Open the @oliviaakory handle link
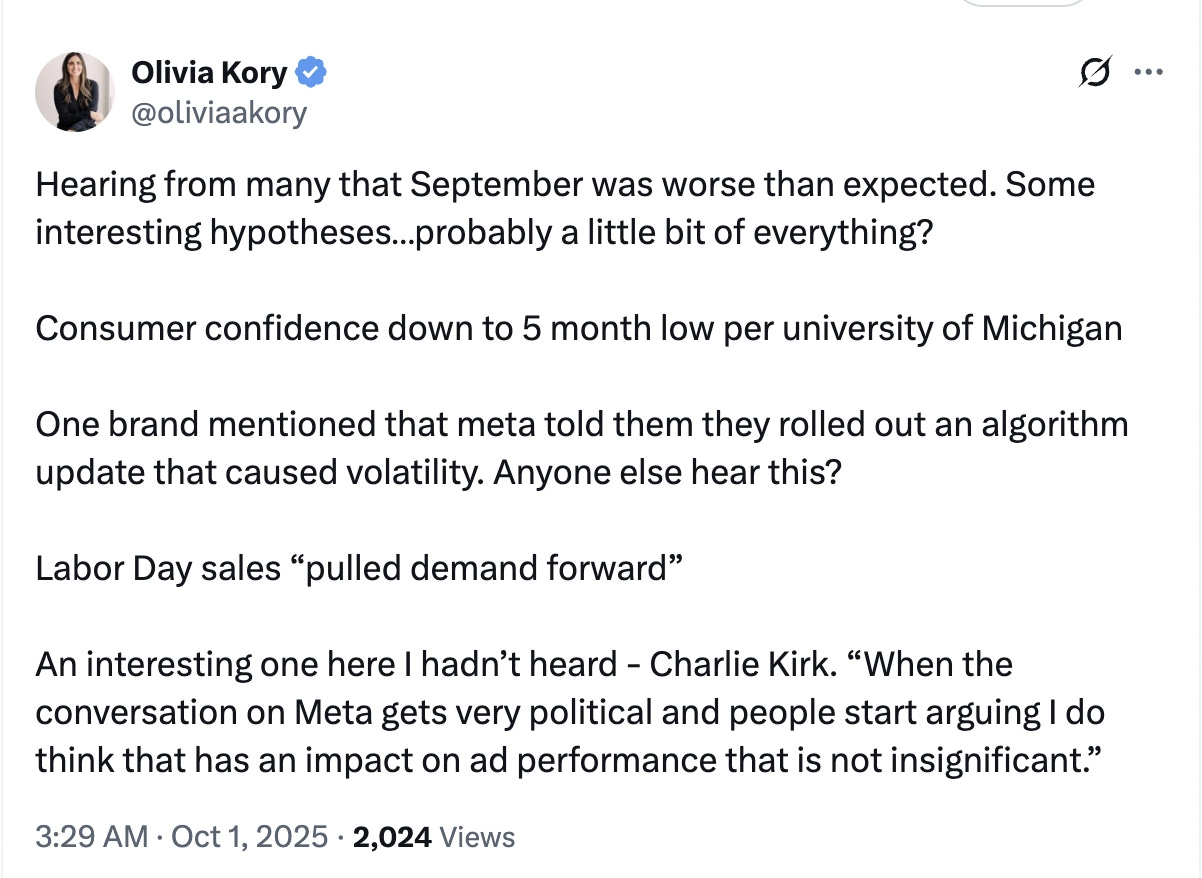This screenshot has width=1202, height=878. tap(219, 113)
